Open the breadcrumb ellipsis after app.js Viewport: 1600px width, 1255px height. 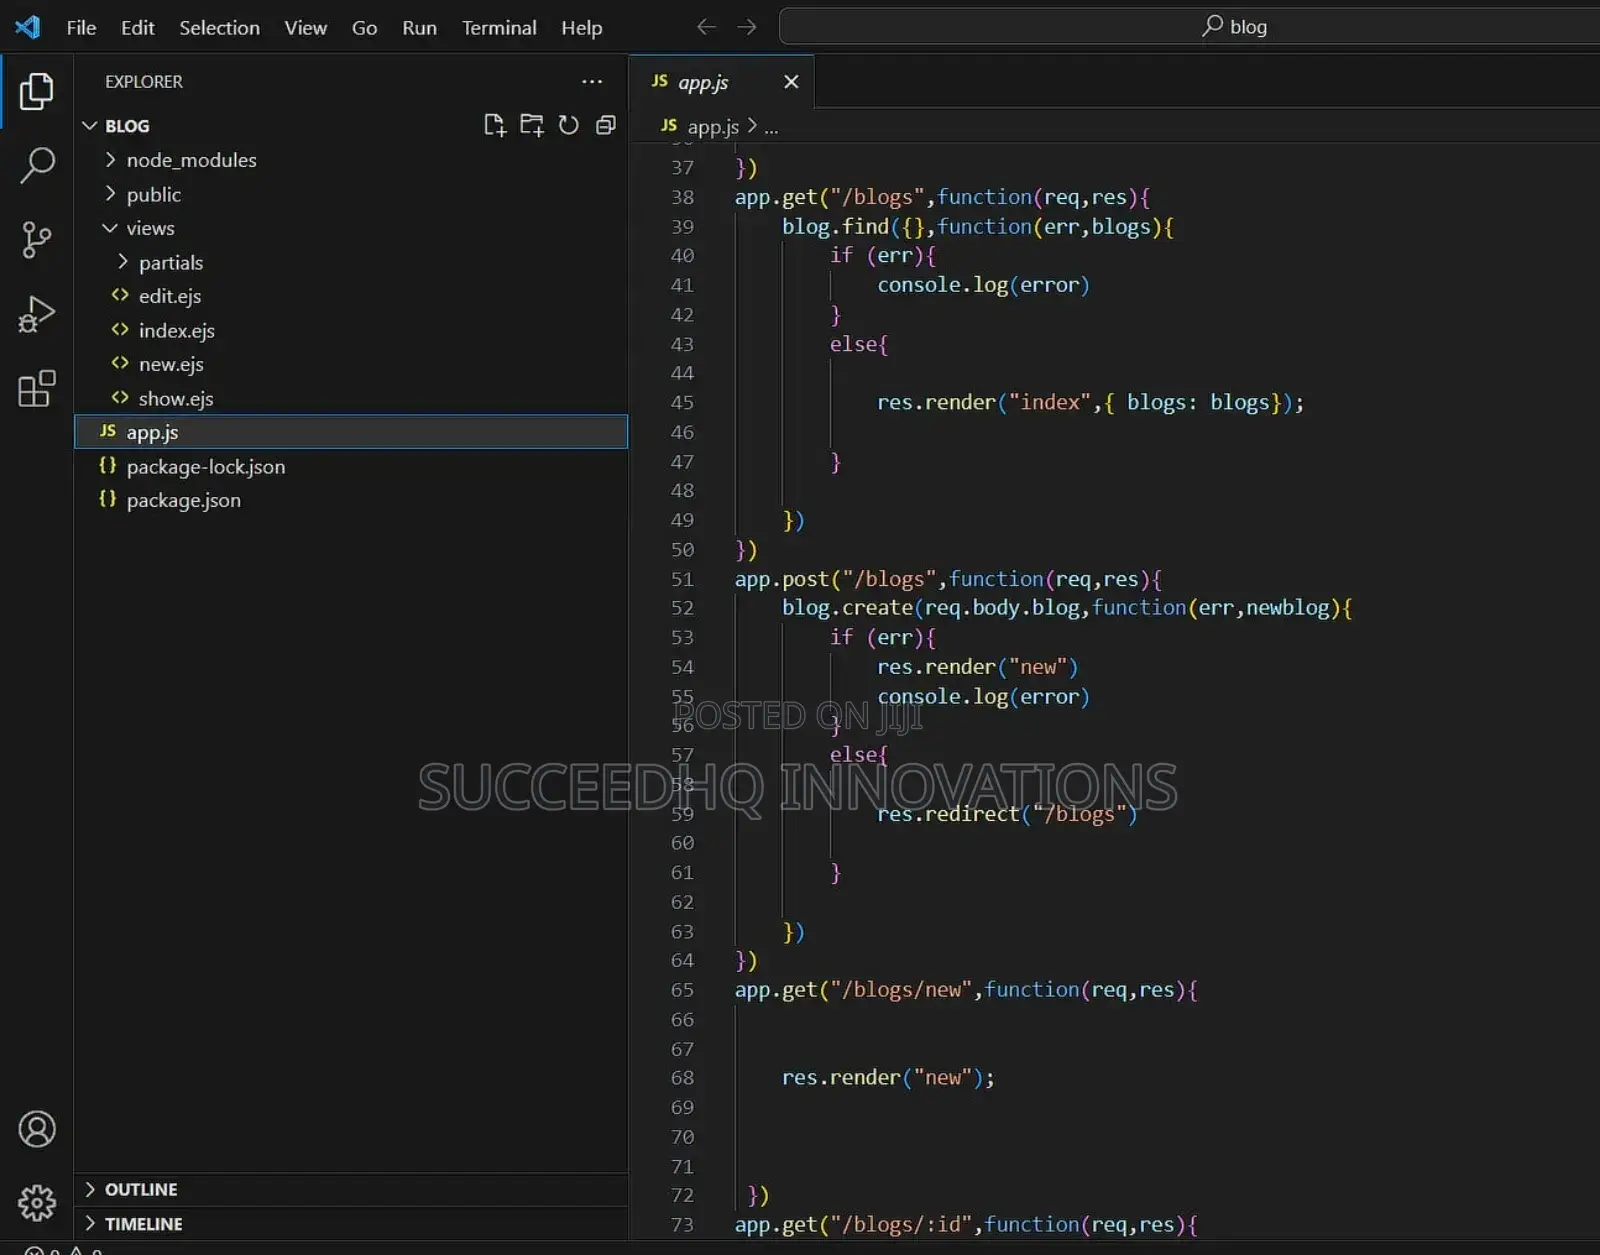[771, 128]
